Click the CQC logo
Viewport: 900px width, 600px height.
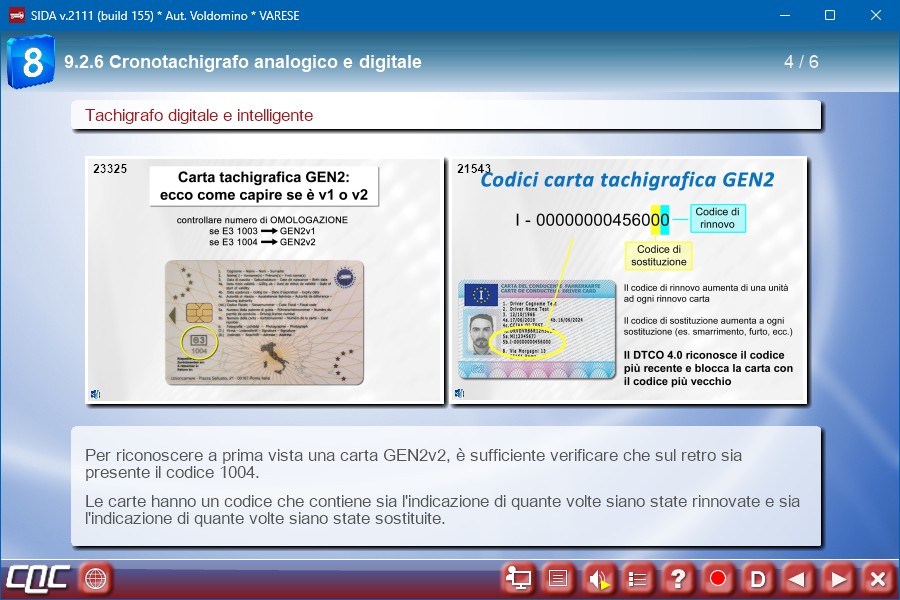click(x=38, y=578)
